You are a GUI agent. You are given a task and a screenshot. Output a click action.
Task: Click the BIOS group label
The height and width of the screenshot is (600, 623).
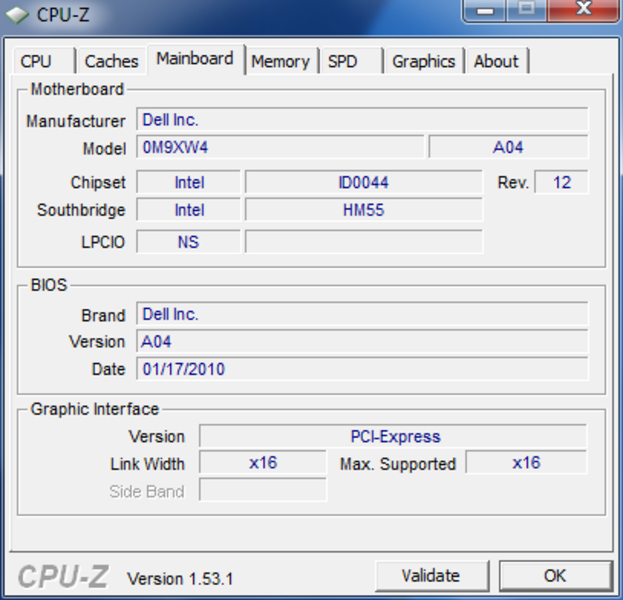49,285
